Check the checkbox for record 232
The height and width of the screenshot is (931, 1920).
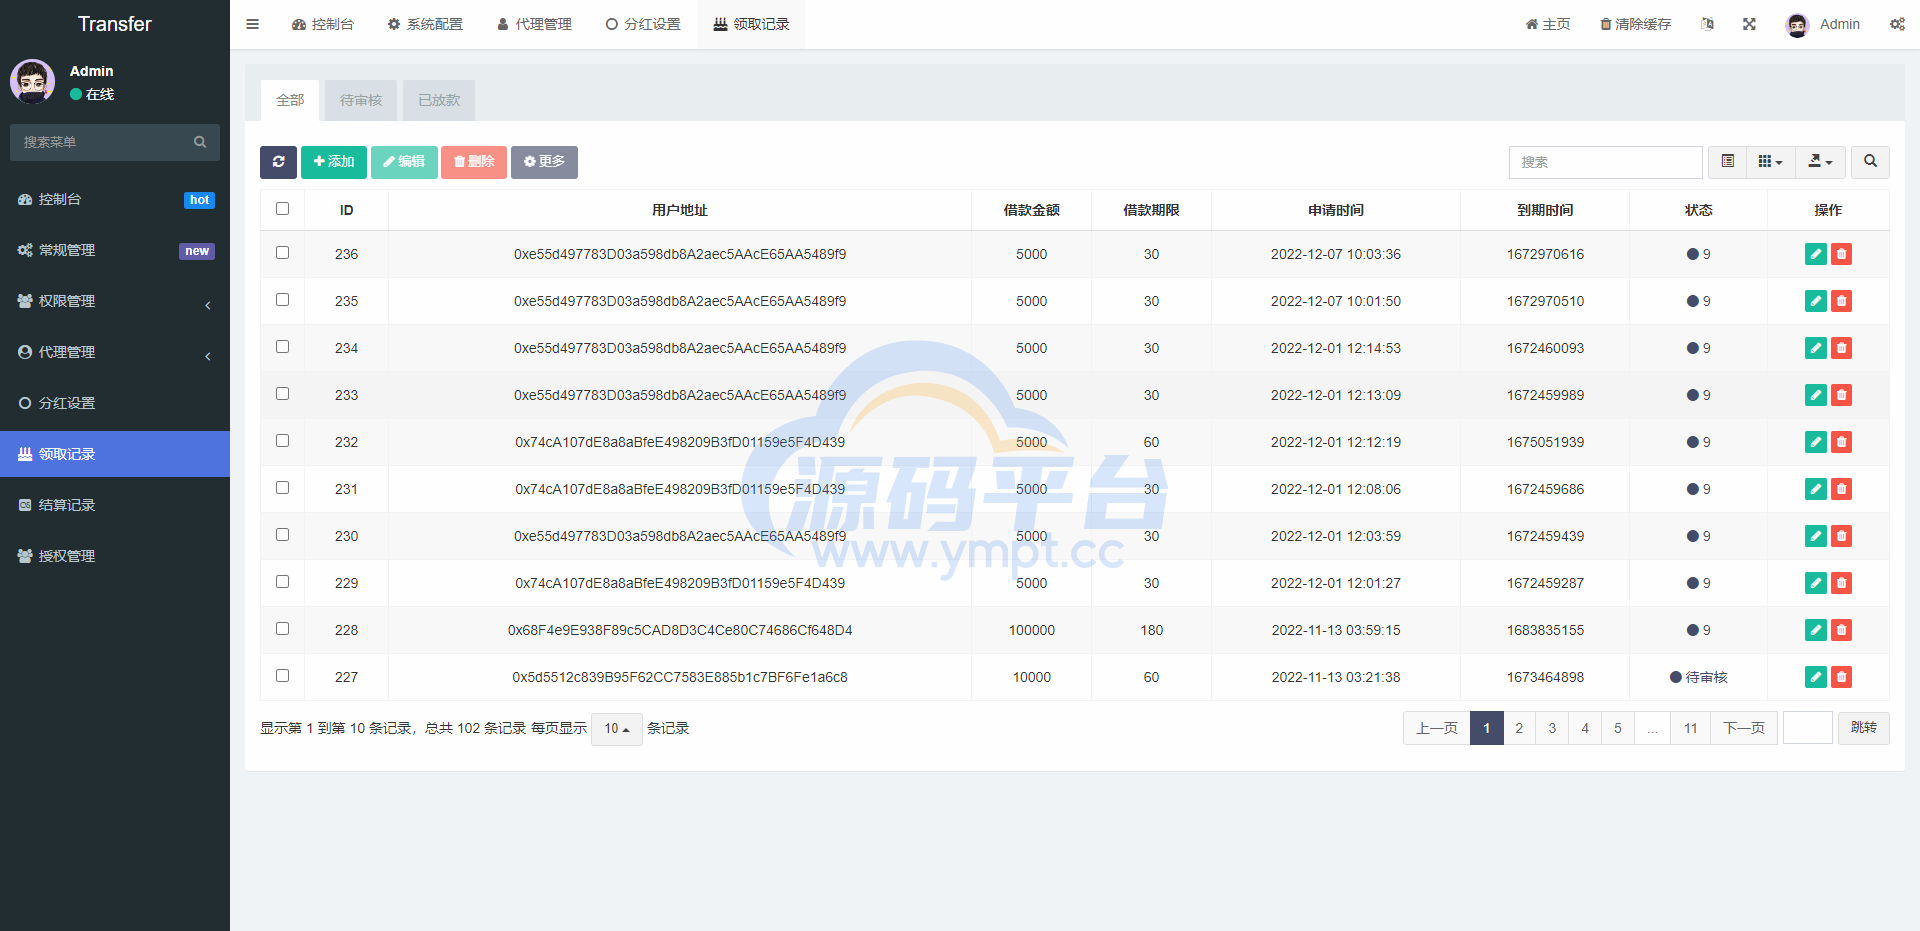point(282,441)
